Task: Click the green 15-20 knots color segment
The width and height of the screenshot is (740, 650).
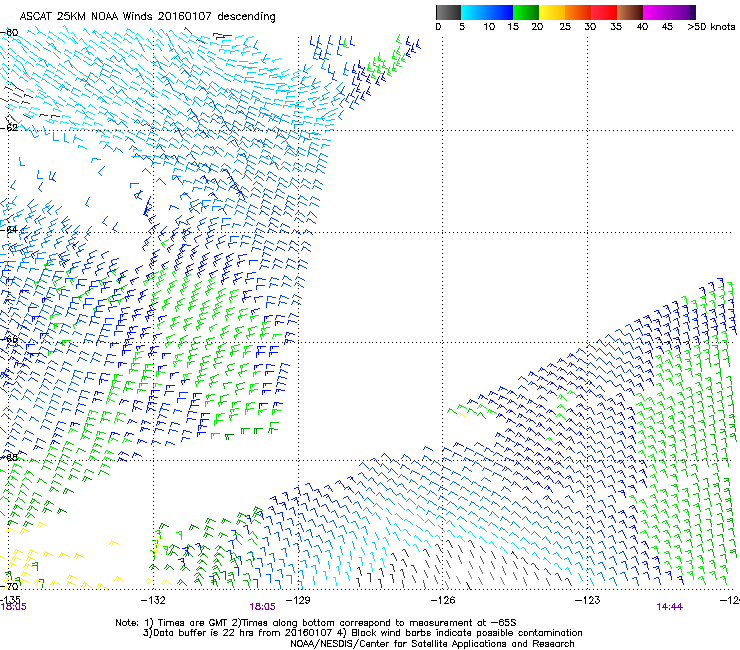Action: (x=526, y=12)
